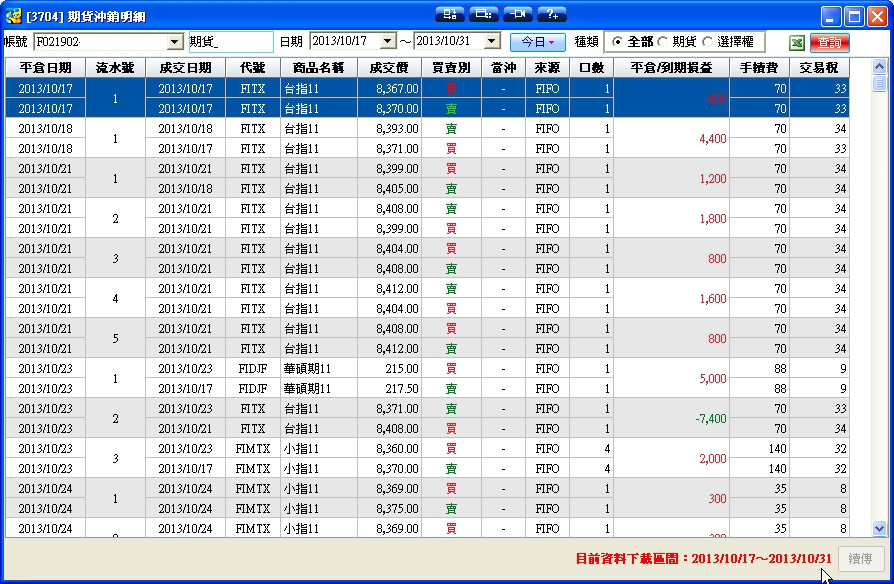Select the price cell 217.50
The image size is (894, 584).
[x=389, y=388]
